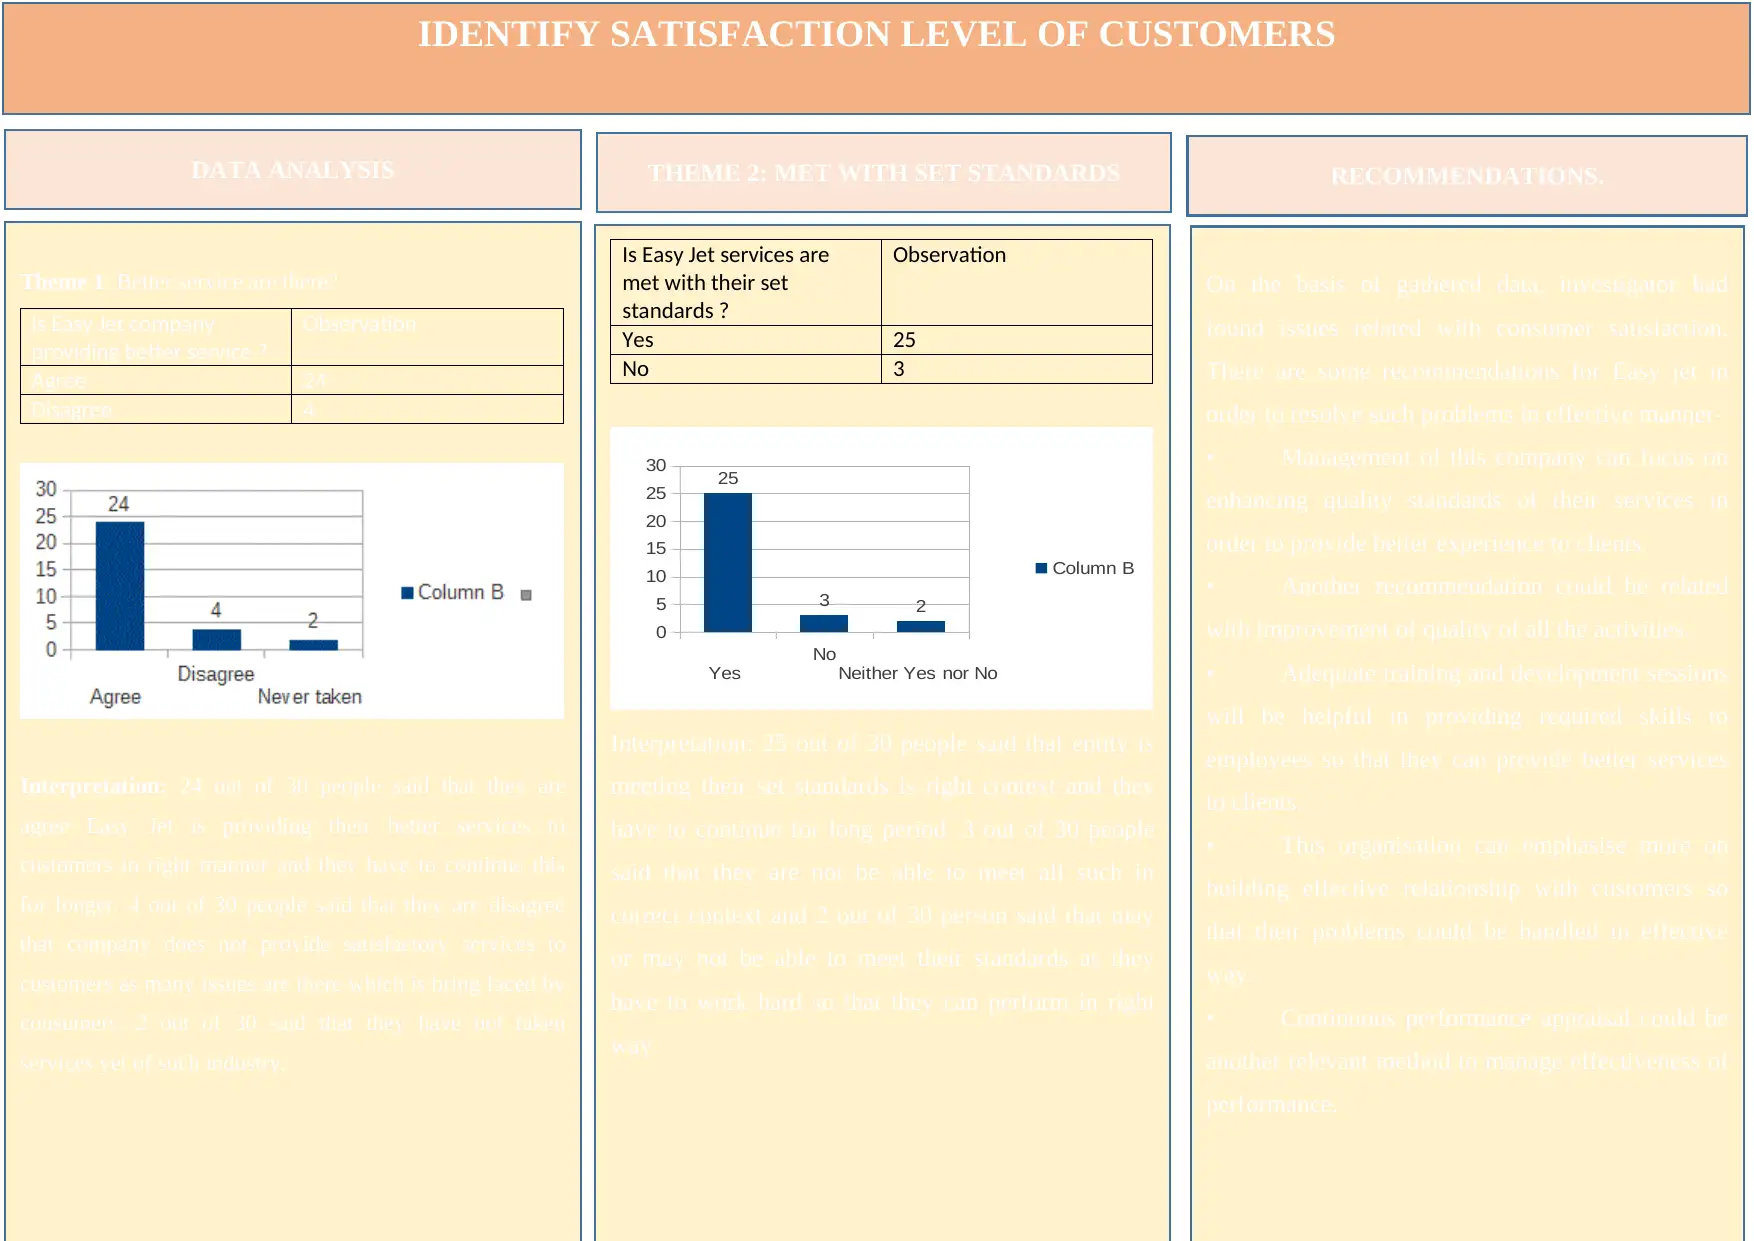This screenshot has height=1241, width=1754.
Task: Select the "25" value cell in the Theme 2 table
Action: click(1017, 340)
